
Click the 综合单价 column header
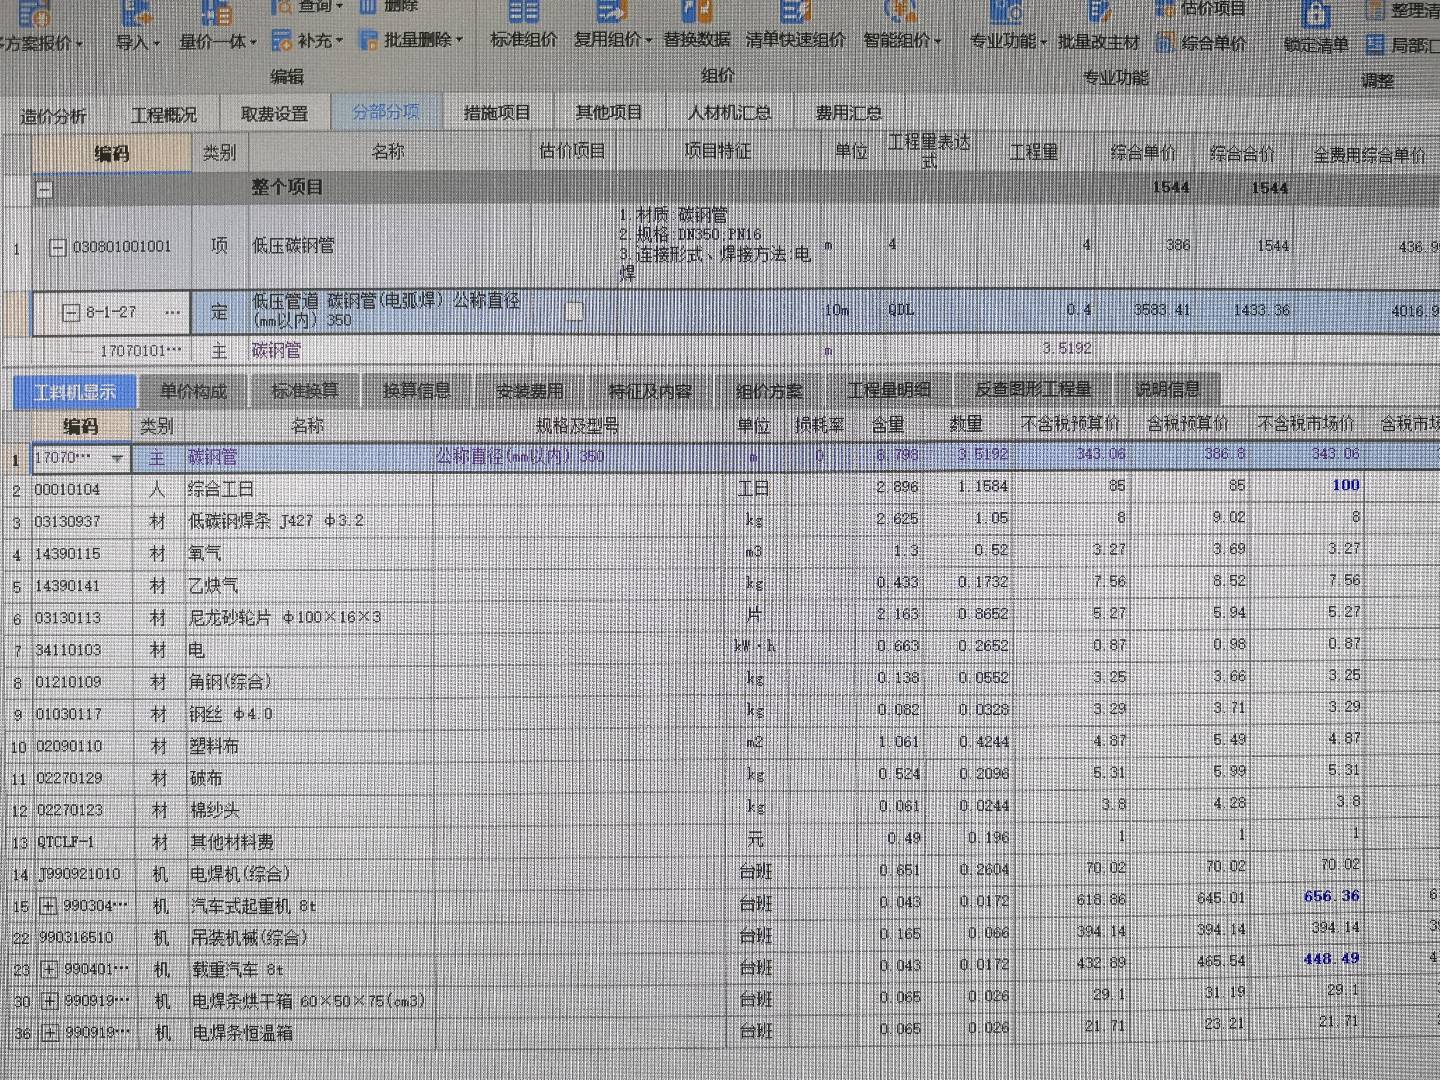coord(1144,153)
